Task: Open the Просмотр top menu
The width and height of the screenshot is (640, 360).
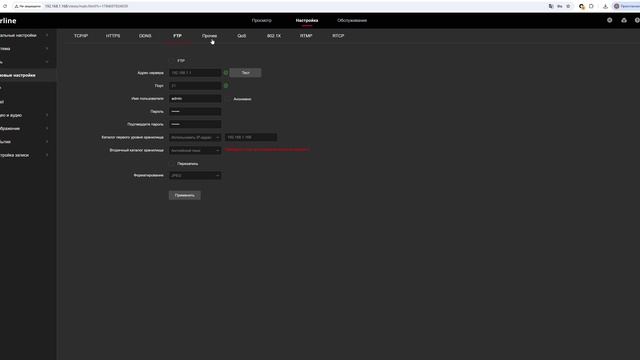Action: [262, 20]
